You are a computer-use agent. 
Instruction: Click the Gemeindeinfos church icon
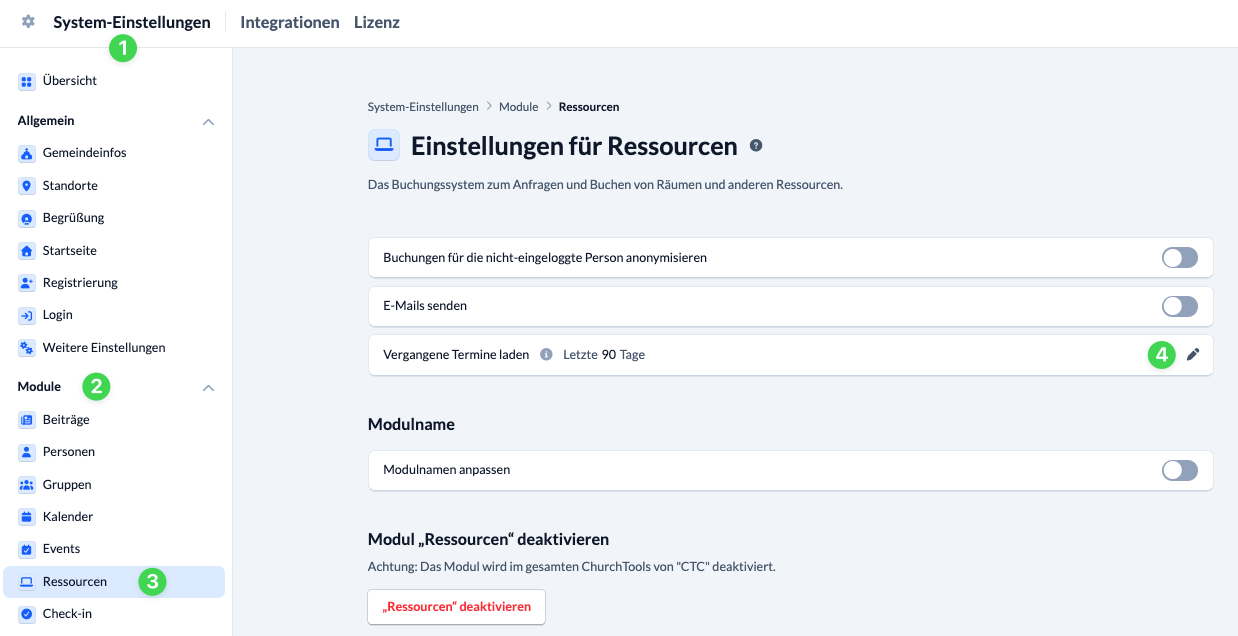27,153
